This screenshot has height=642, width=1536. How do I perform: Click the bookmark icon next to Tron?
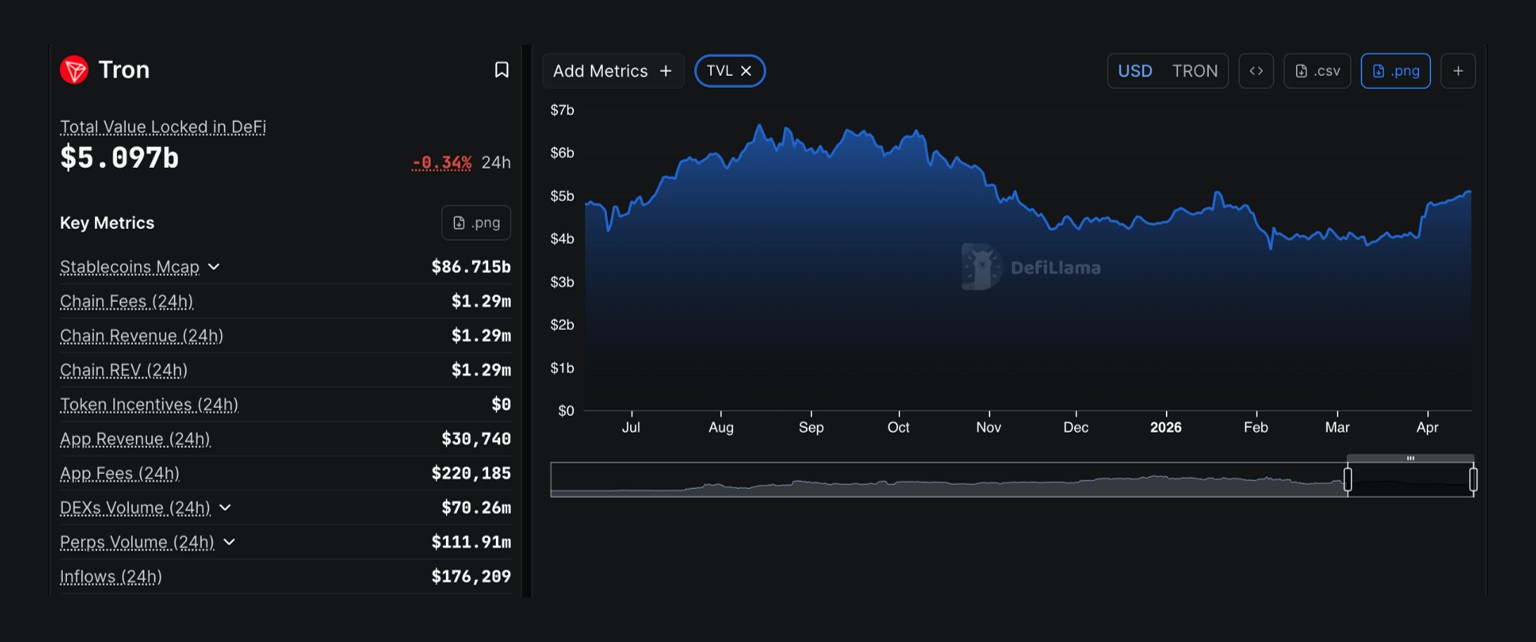pos(501,69)
